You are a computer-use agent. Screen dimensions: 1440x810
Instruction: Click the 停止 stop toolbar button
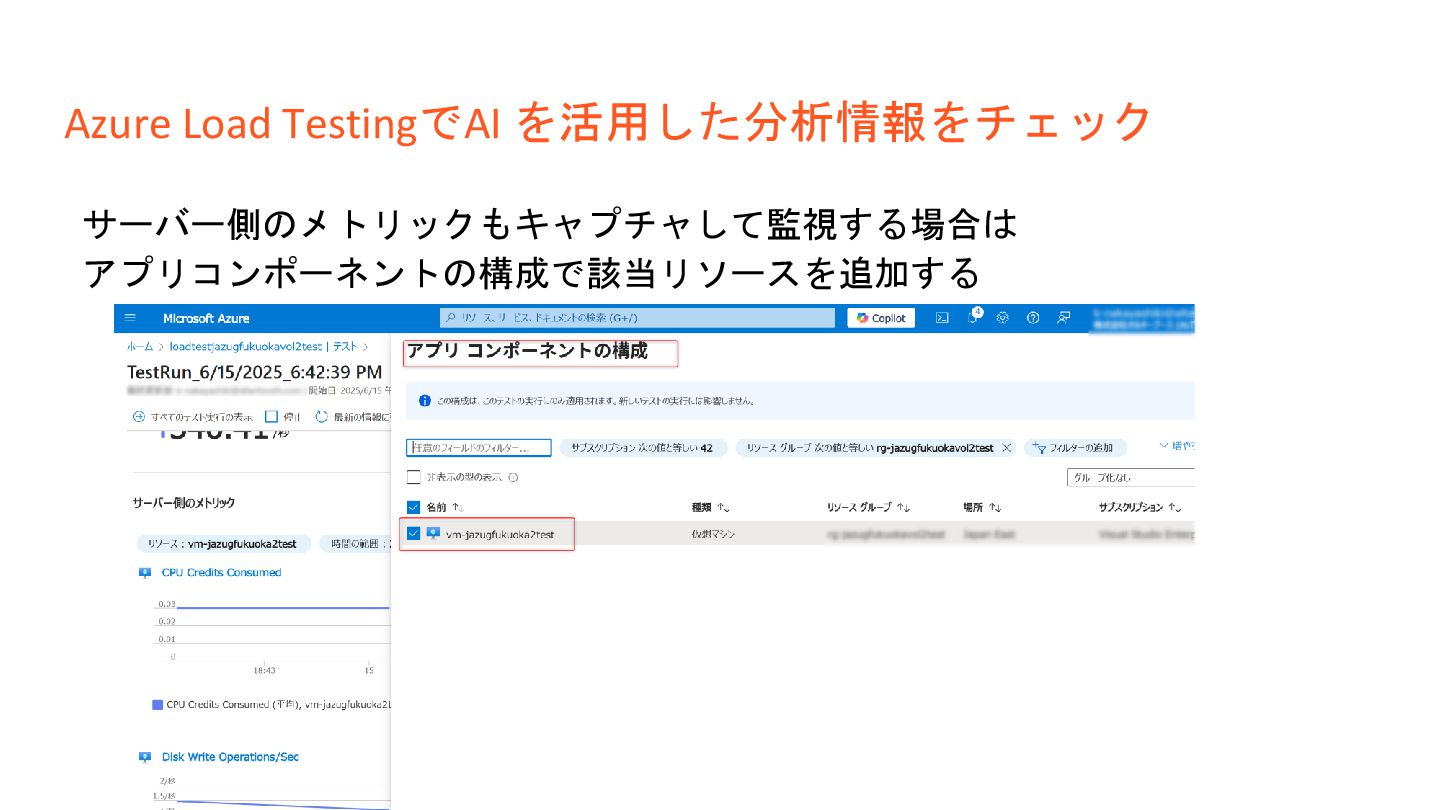pyautogui.click(x=283, y=416)
